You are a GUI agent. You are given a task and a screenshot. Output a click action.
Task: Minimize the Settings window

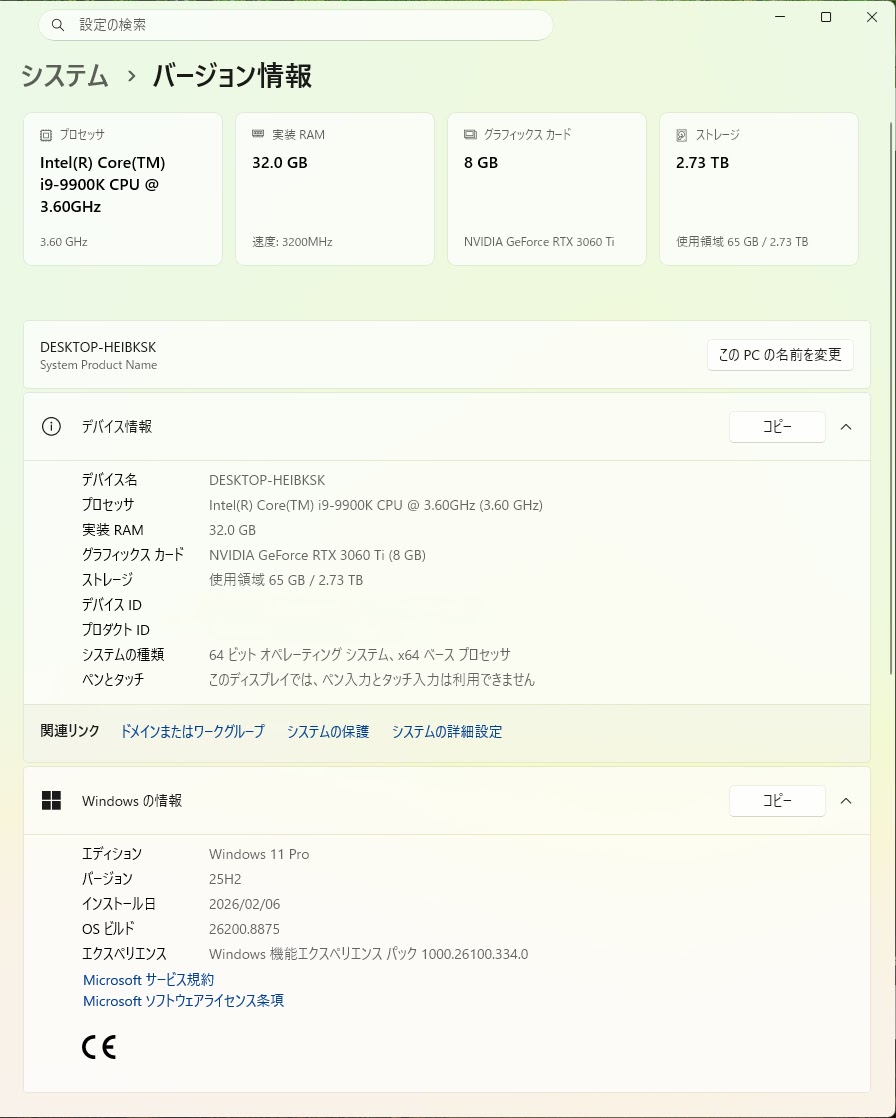click(781, 17)
